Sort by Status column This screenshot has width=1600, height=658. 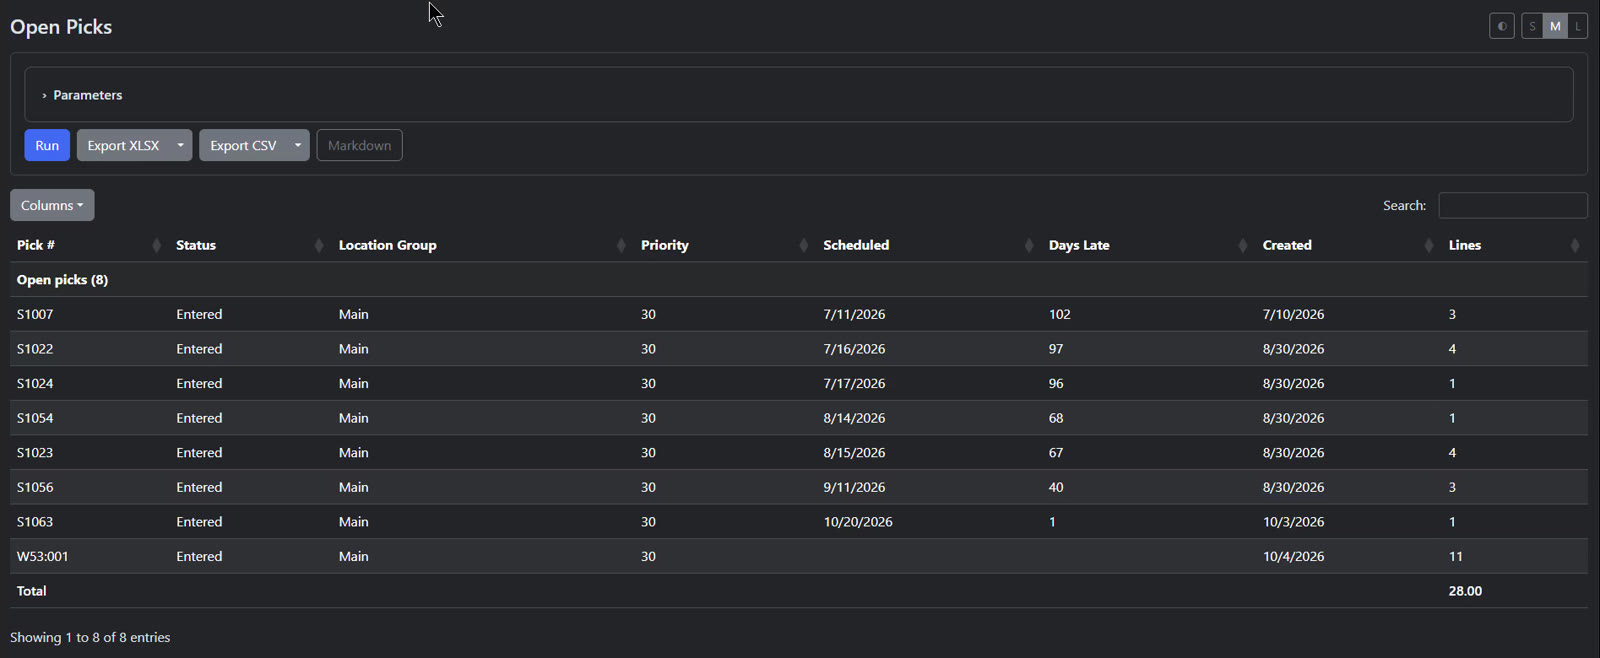click(250, 245)
